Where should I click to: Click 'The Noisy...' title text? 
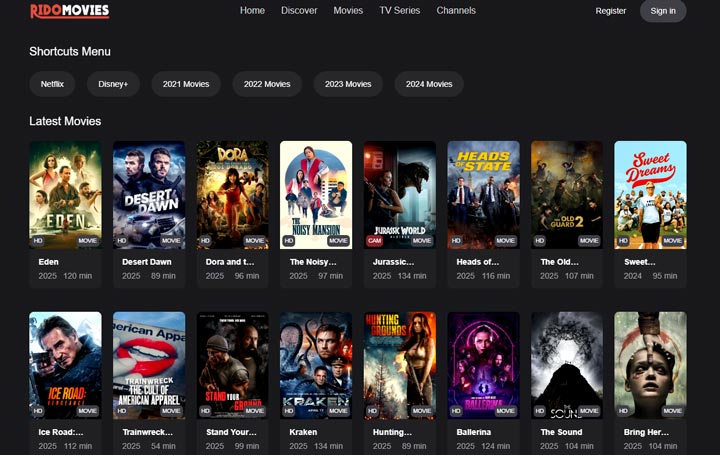(313, 262)
